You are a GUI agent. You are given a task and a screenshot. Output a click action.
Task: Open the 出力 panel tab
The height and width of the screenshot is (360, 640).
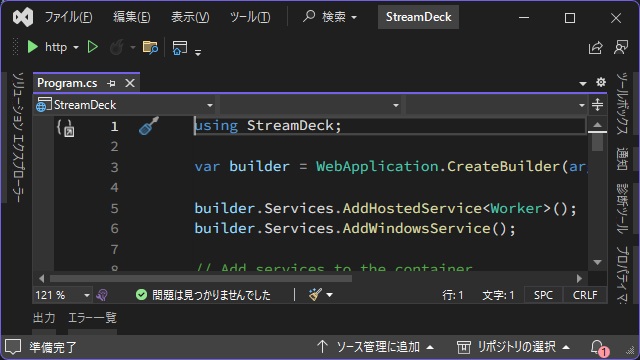click(44, 318)
